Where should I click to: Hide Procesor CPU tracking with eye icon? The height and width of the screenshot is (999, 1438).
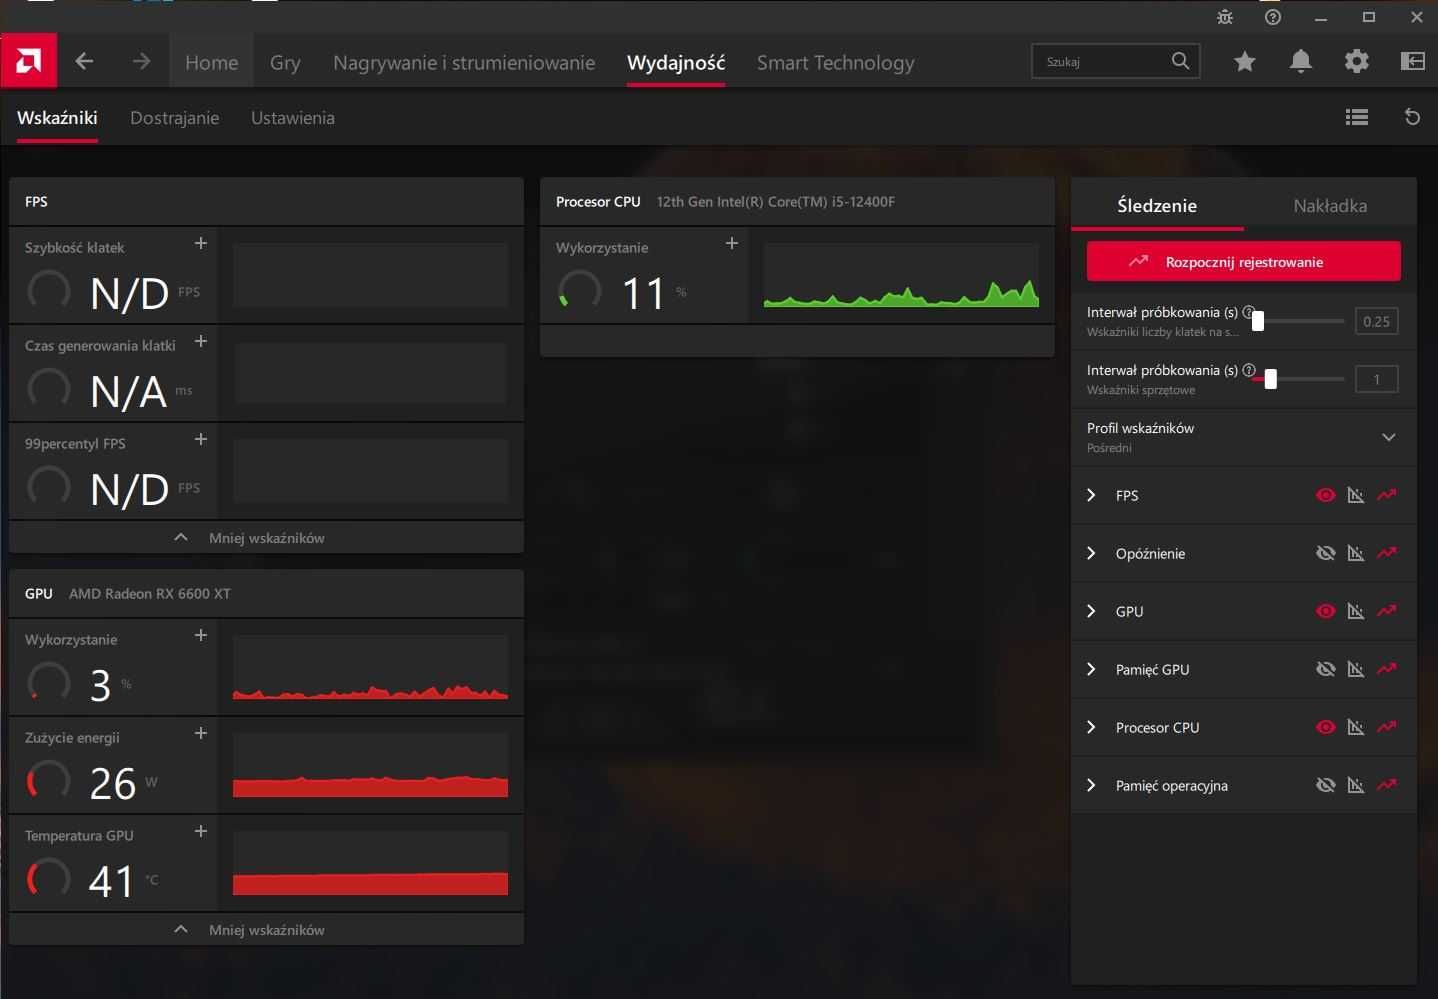pos(1326,727)
